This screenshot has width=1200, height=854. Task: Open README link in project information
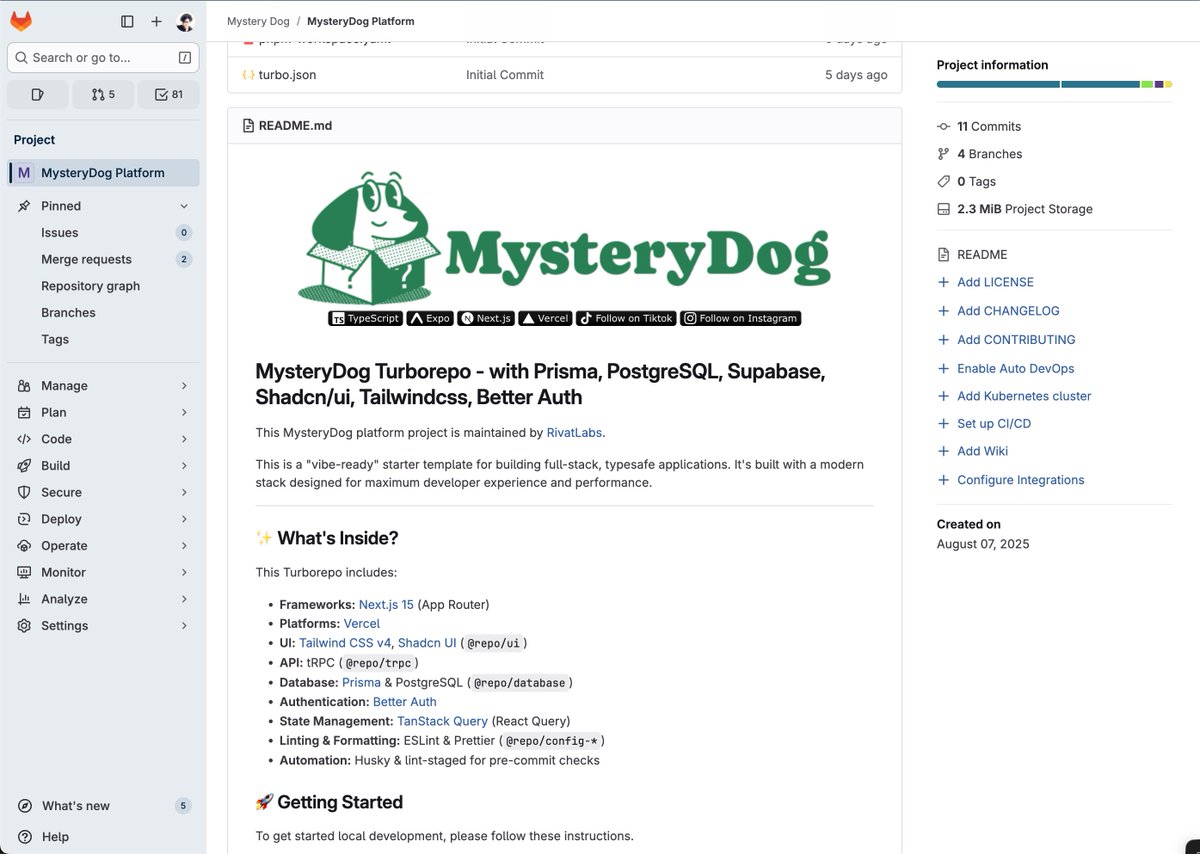982,255
